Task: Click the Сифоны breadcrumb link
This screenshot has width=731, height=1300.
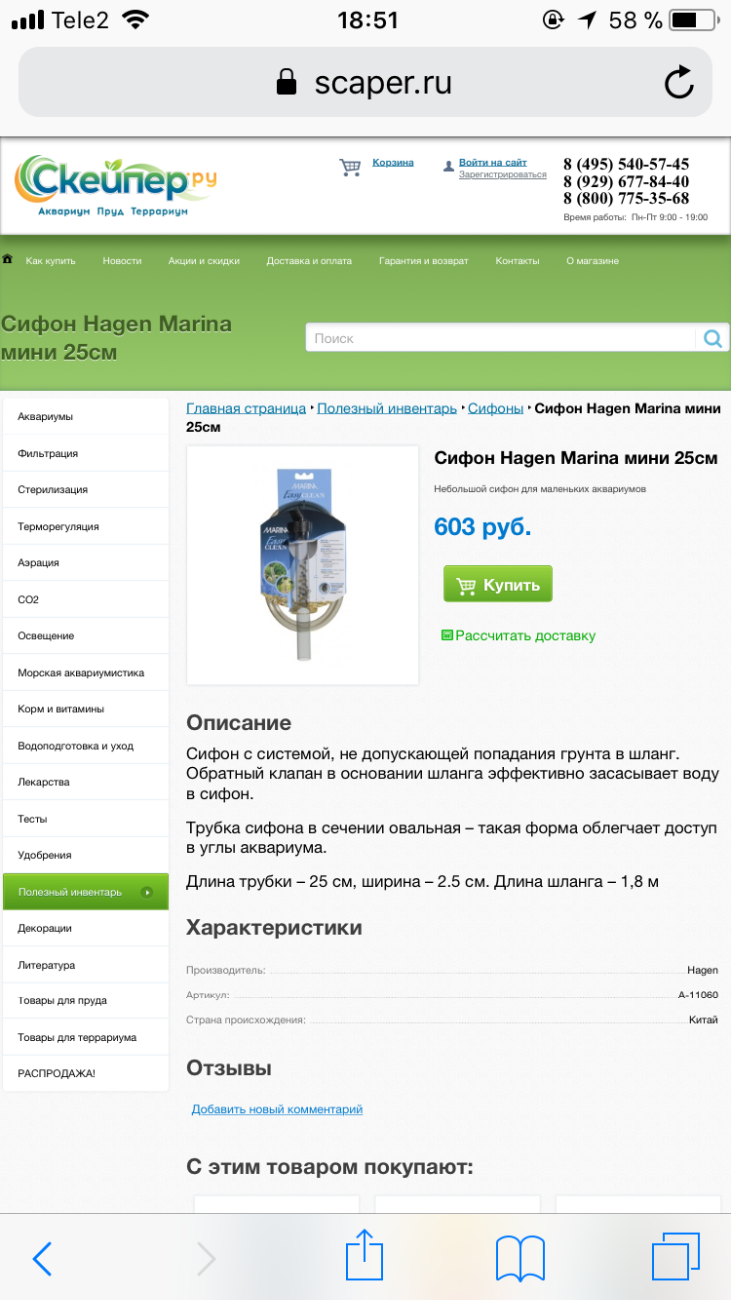Action: pos(496,408)
